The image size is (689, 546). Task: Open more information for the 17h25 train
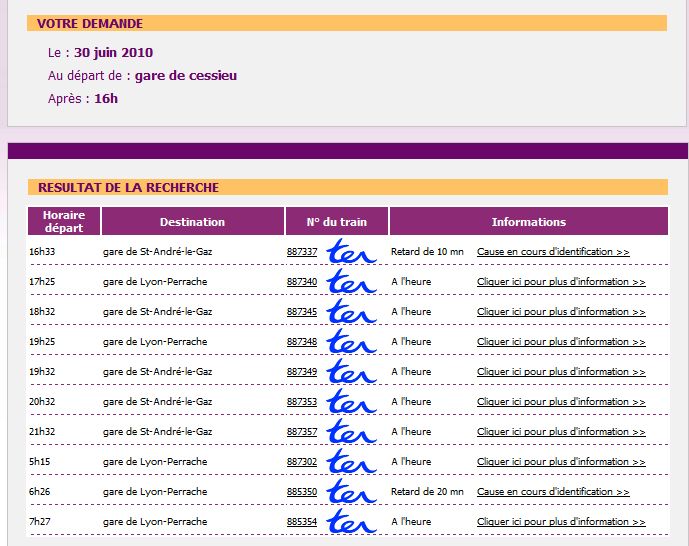(561, 282)
